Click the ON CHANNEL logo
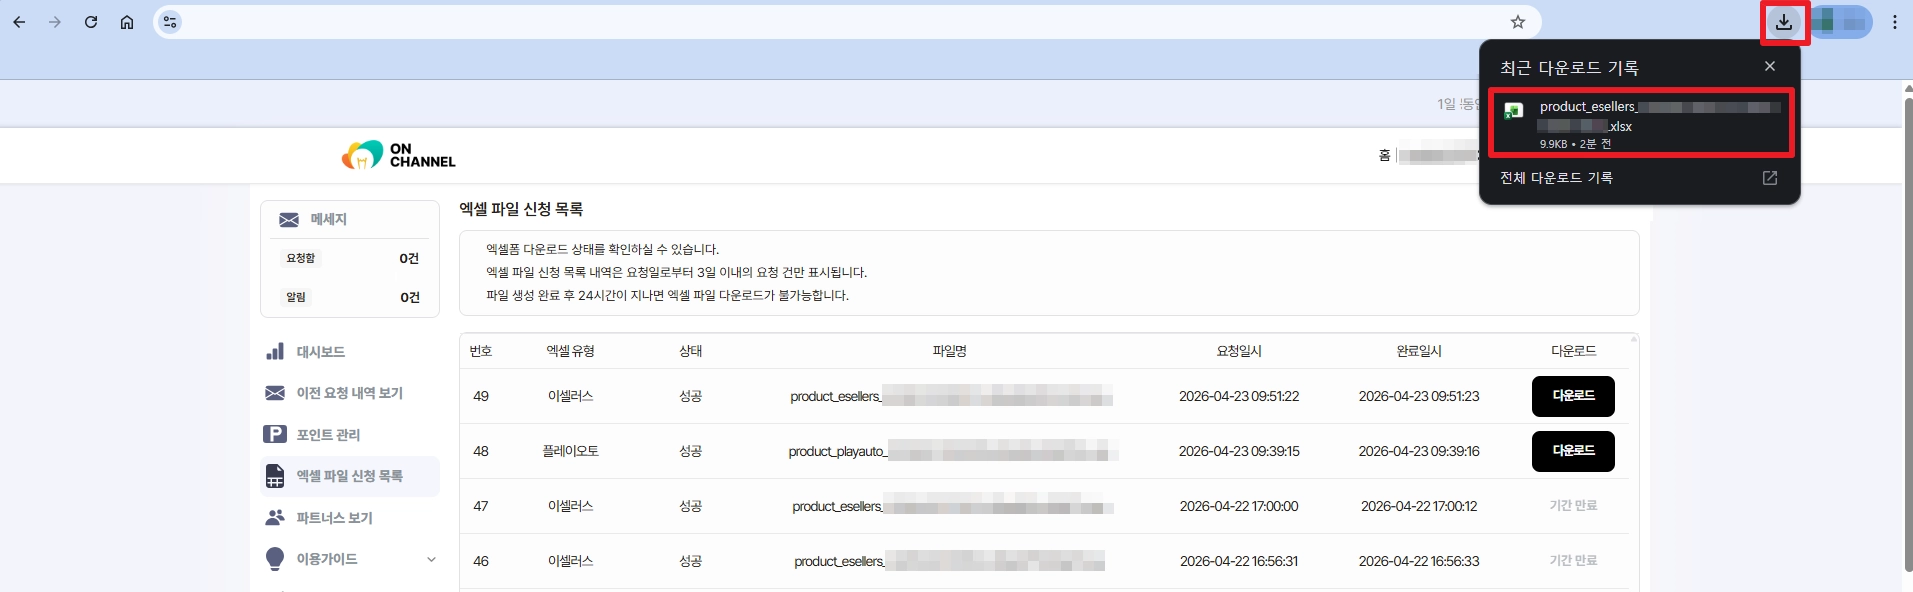 click(x=398, y=155)
